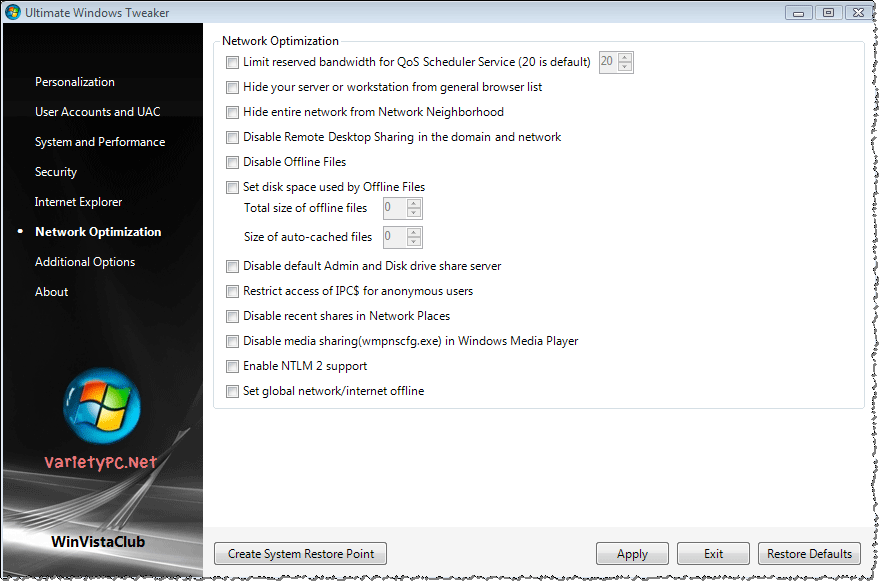The width and height of the screenshot is (879, 581).
Task: Click the Windows orb logo in sidebar
Action: (101, 406)
